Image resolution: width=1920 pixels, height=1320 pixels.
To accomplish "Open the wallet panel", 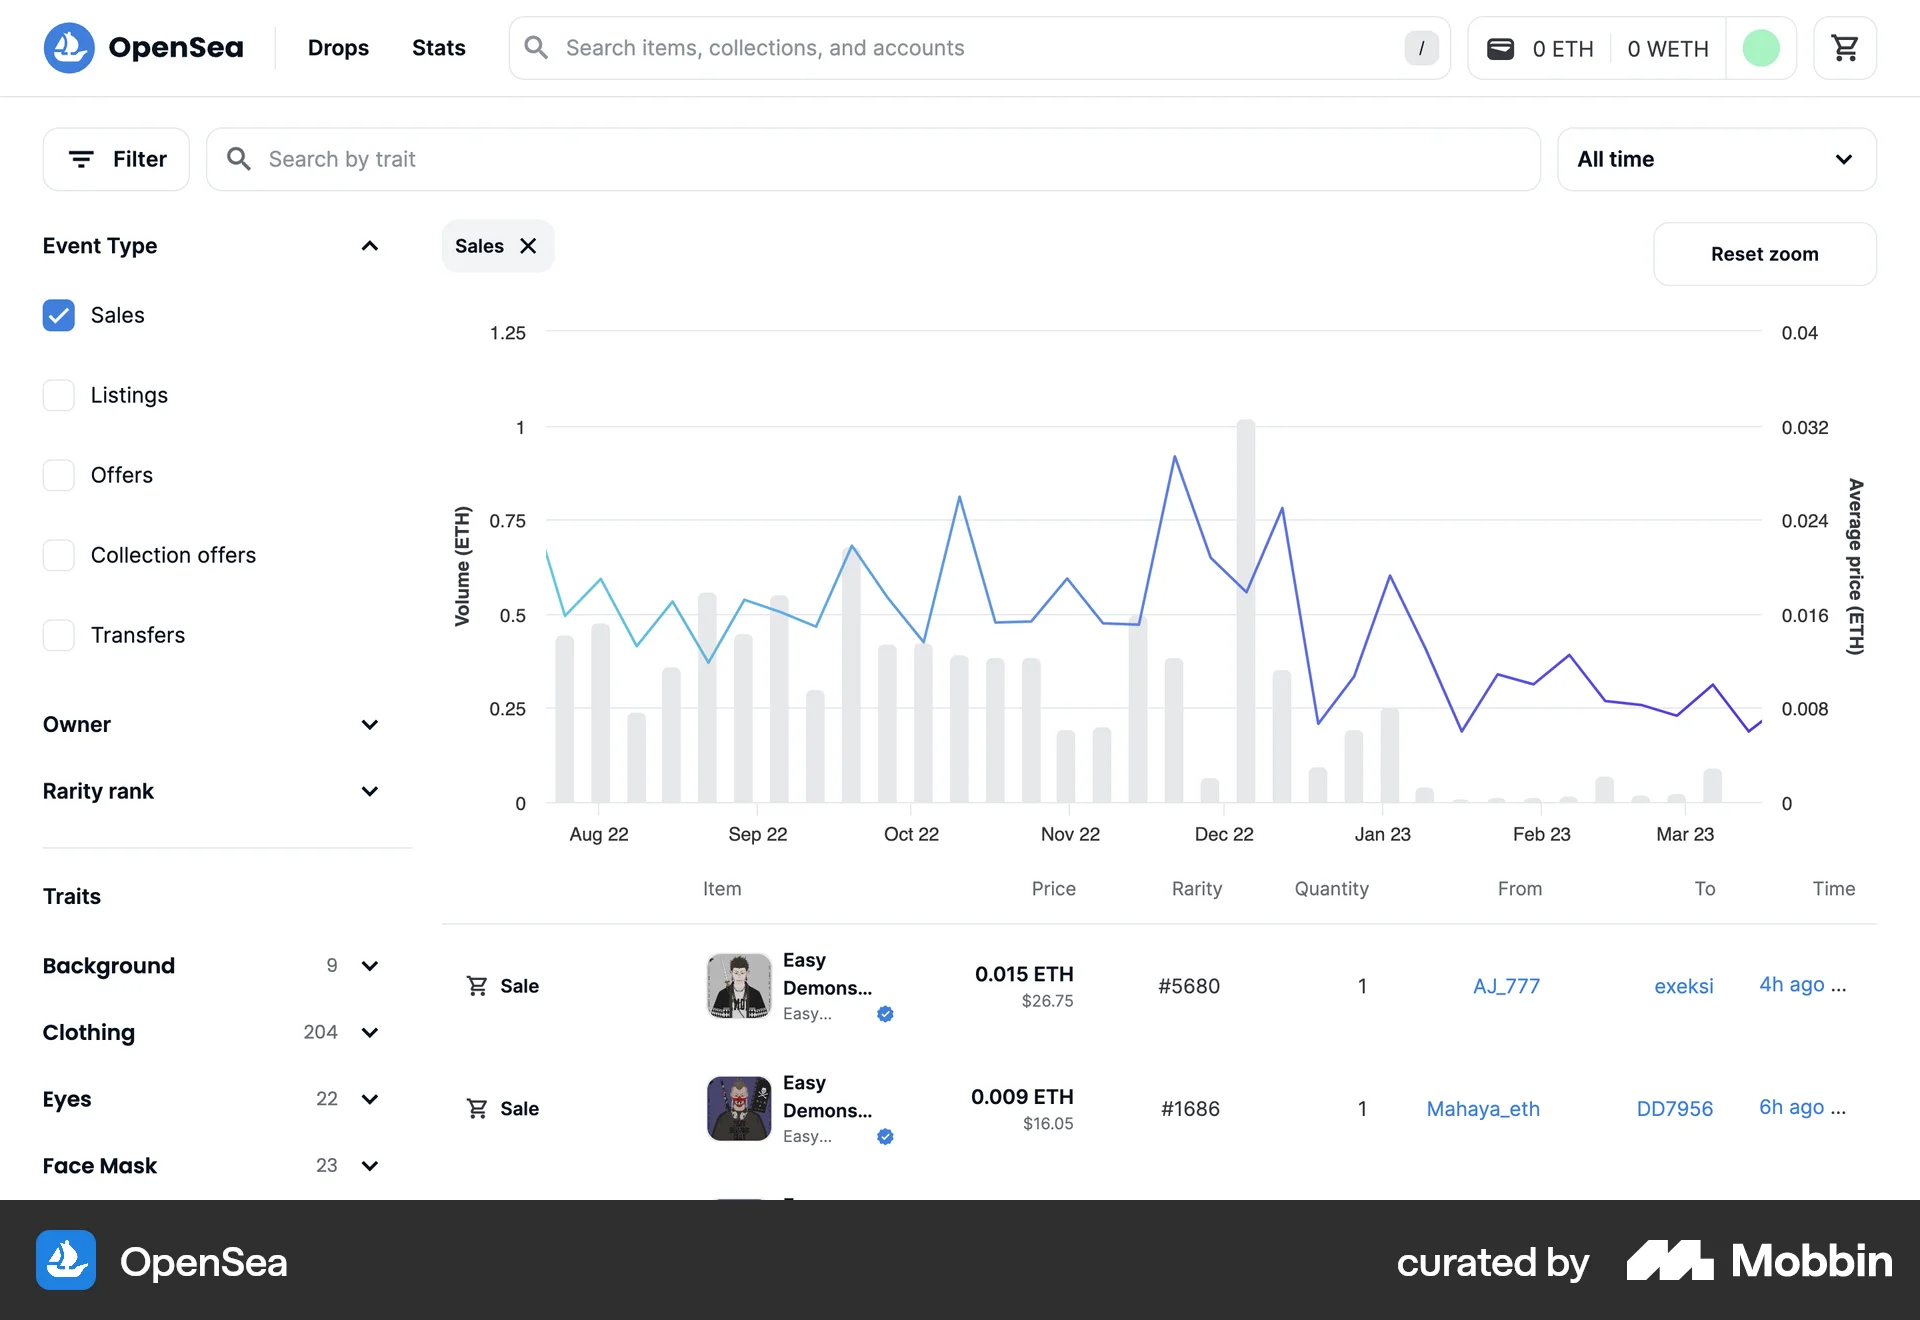I will pos(1501,47).
